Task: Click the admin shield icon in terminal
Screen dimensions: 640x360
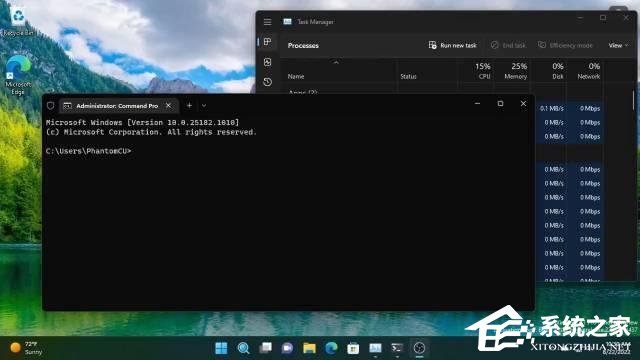Action: 51,106
